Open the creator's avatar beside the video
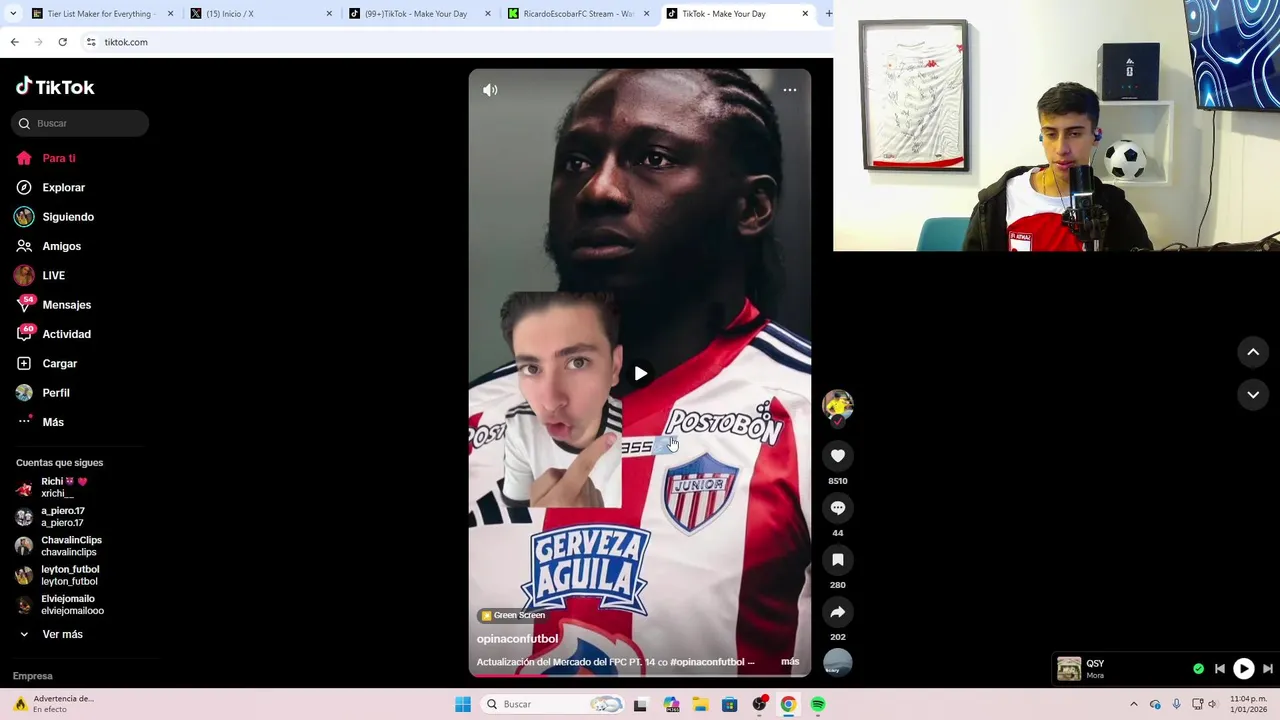 coord(838,404)
